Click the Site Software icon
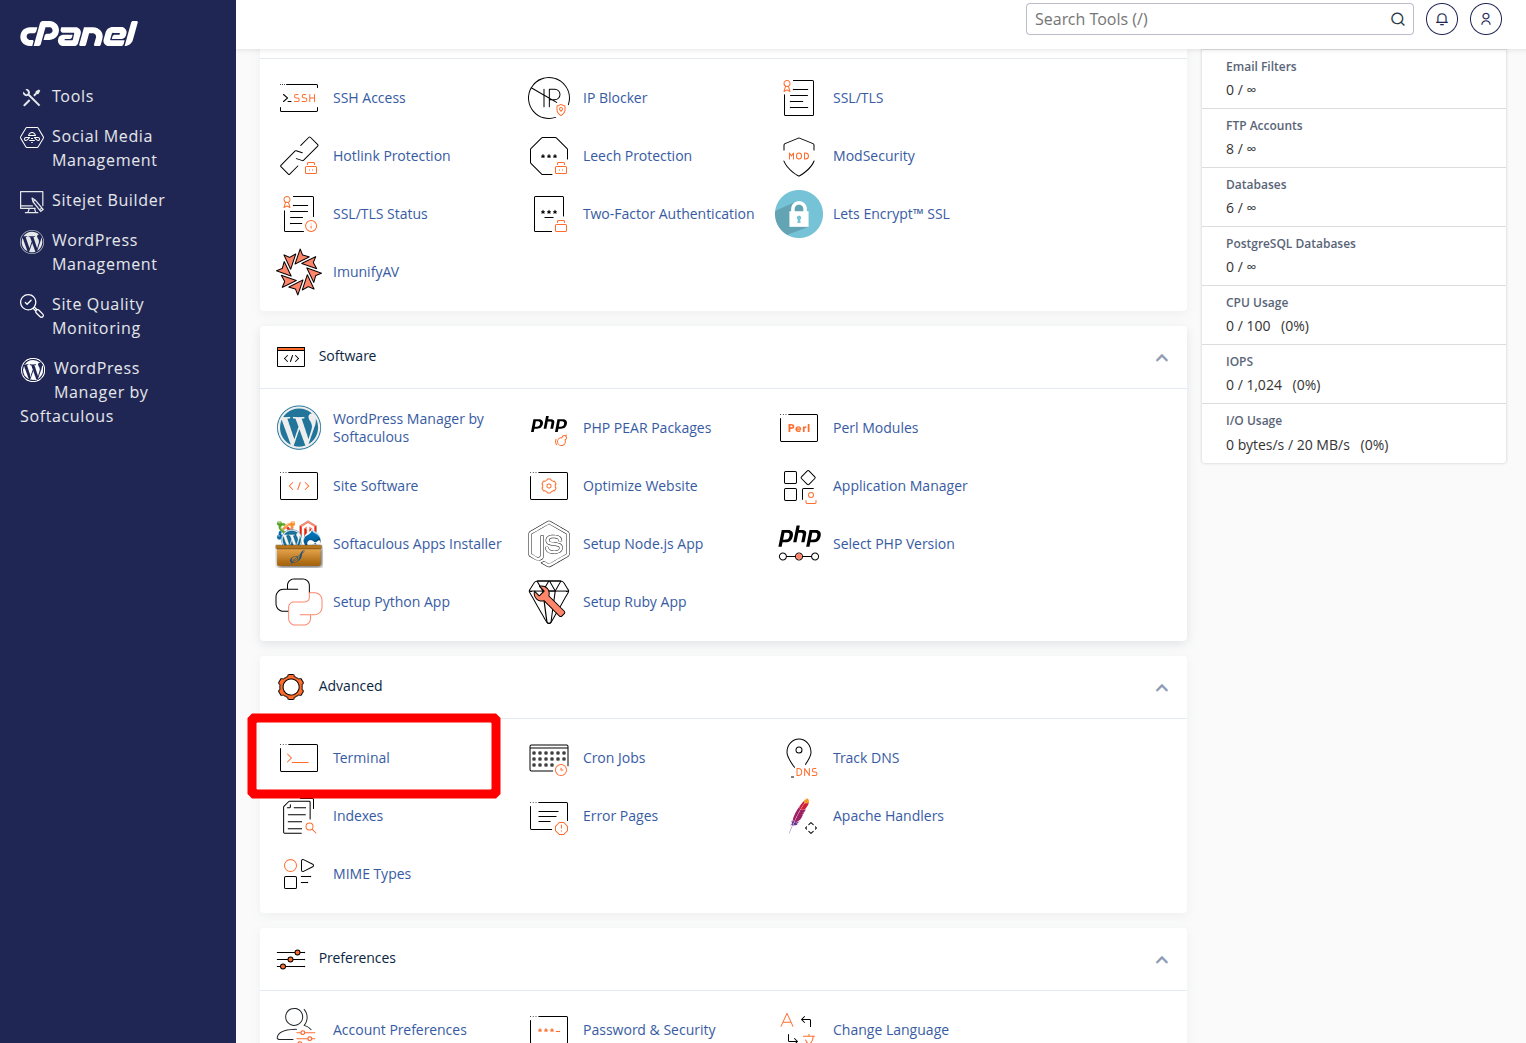Image resolution: width=1526 pixels, height=1043 pixels. click(299, 486)
